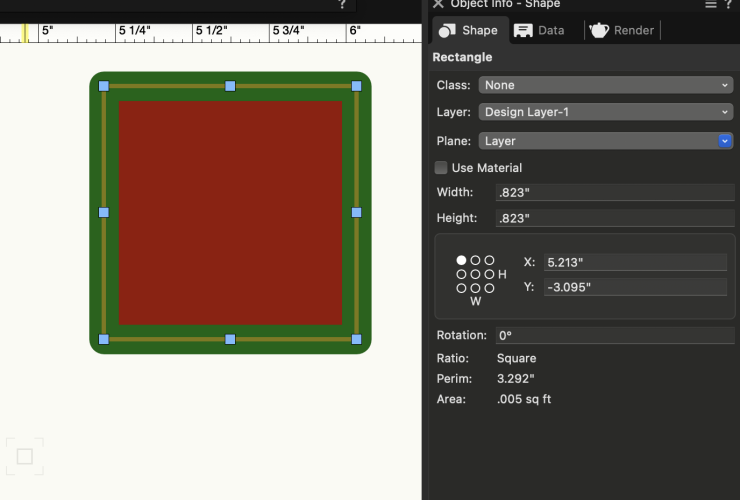Select bottom-right anchor point radio button
740x500 pixels.
(x=489, y=288)
